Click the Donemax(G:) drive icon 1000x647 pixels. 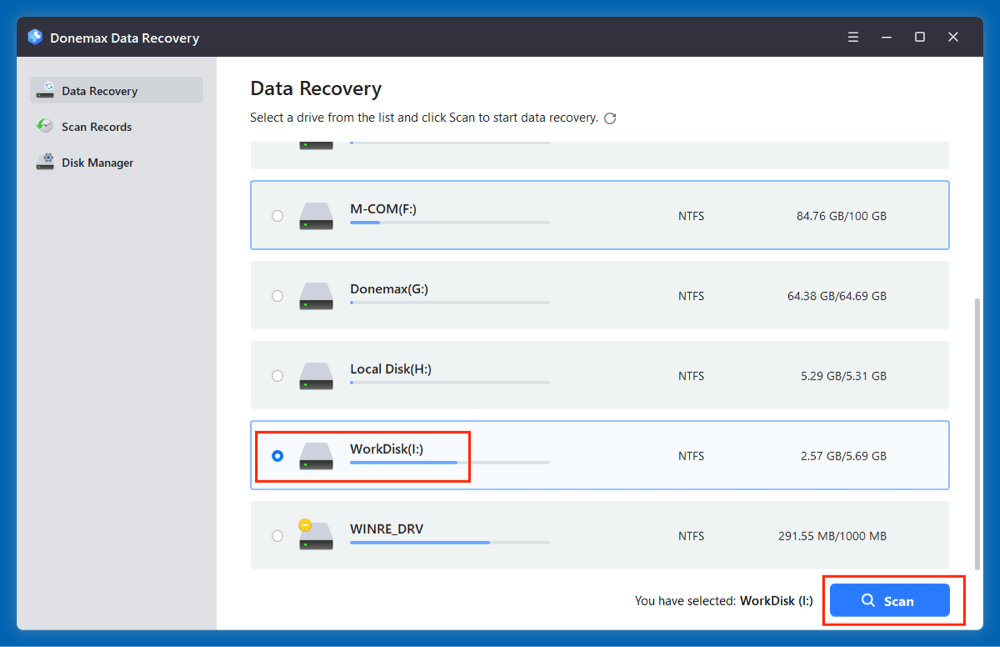(316, 295)
